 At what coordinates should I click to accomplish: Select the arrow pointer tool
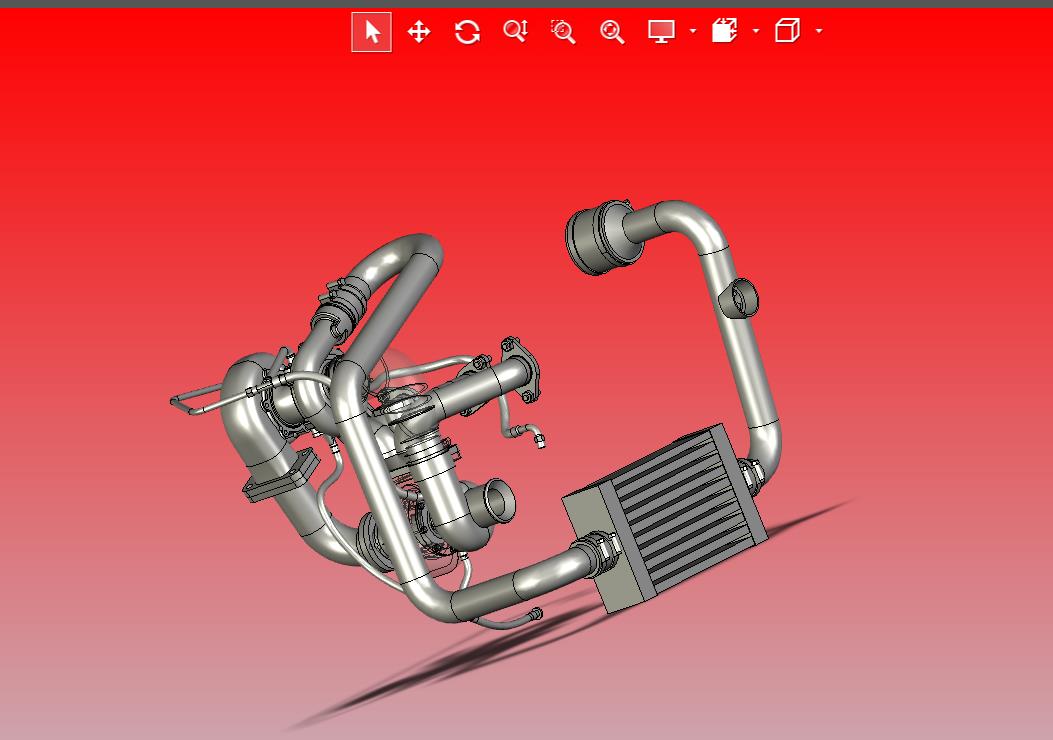[371, 32]
